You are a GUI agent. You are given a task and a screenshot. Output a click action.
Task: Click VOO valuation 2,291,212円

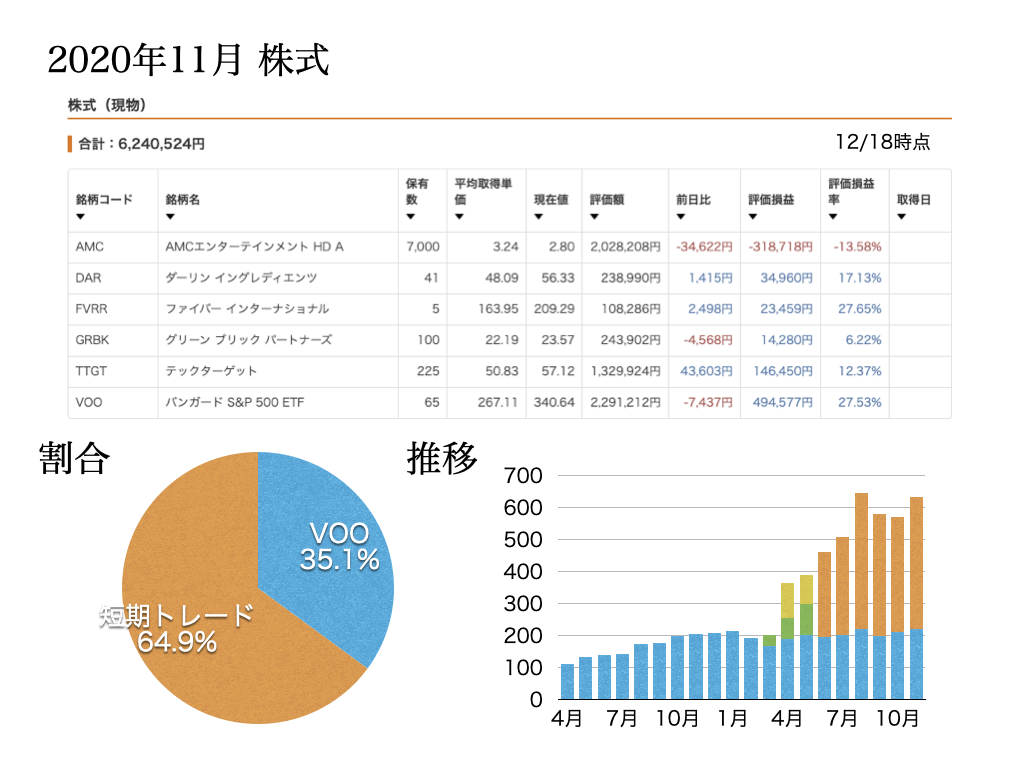point(626,402)
